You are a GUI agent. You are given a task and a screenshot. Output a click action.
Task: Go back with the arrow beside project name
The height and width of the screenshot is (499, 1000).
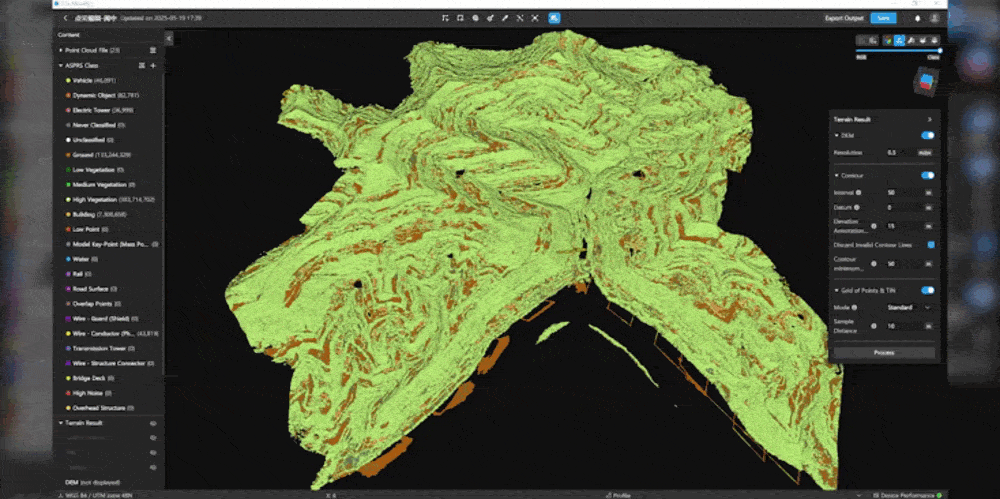[65, 18]
